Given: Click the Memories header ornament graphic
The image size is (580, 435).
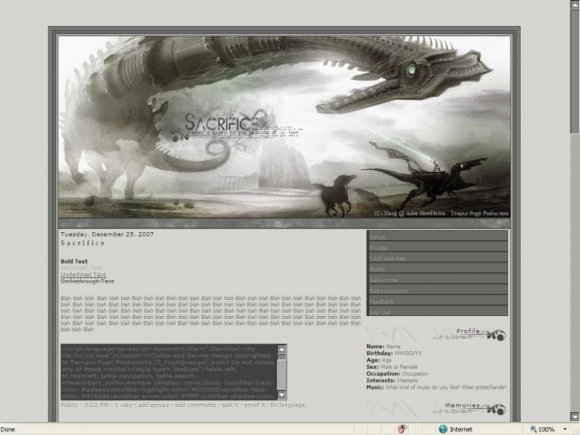Looking at the screenshot, I should (x=469, y=408).
